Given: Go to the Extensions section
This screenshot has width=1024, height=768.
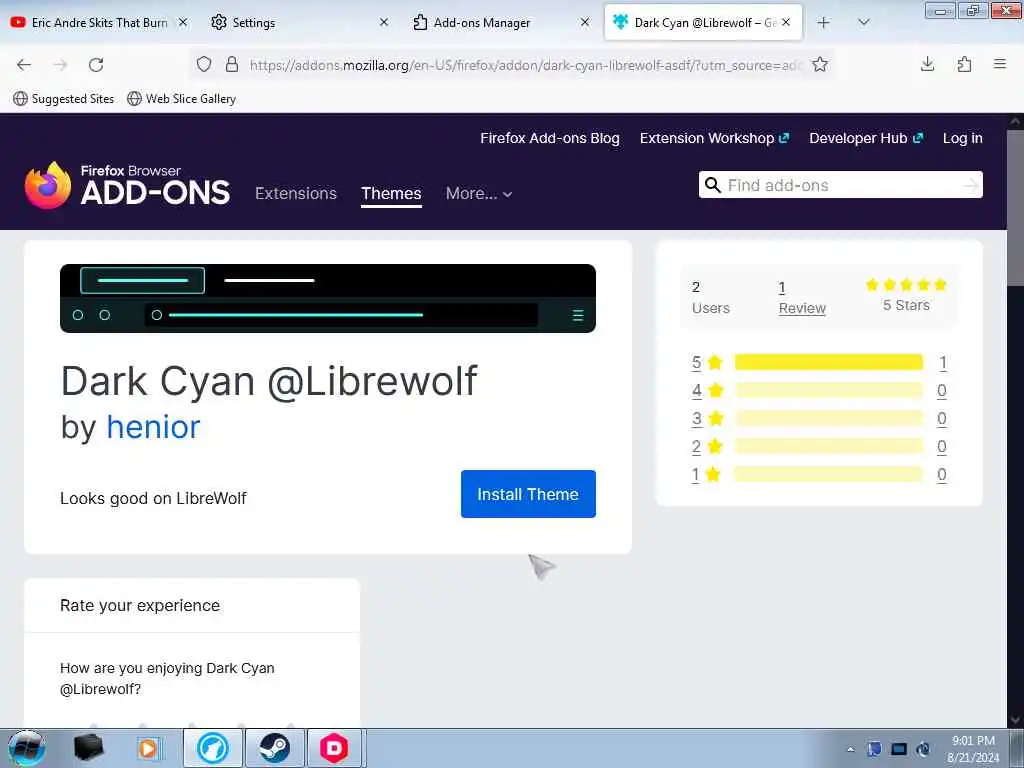Looking at the screenshot, I should [x=296, y=193].
